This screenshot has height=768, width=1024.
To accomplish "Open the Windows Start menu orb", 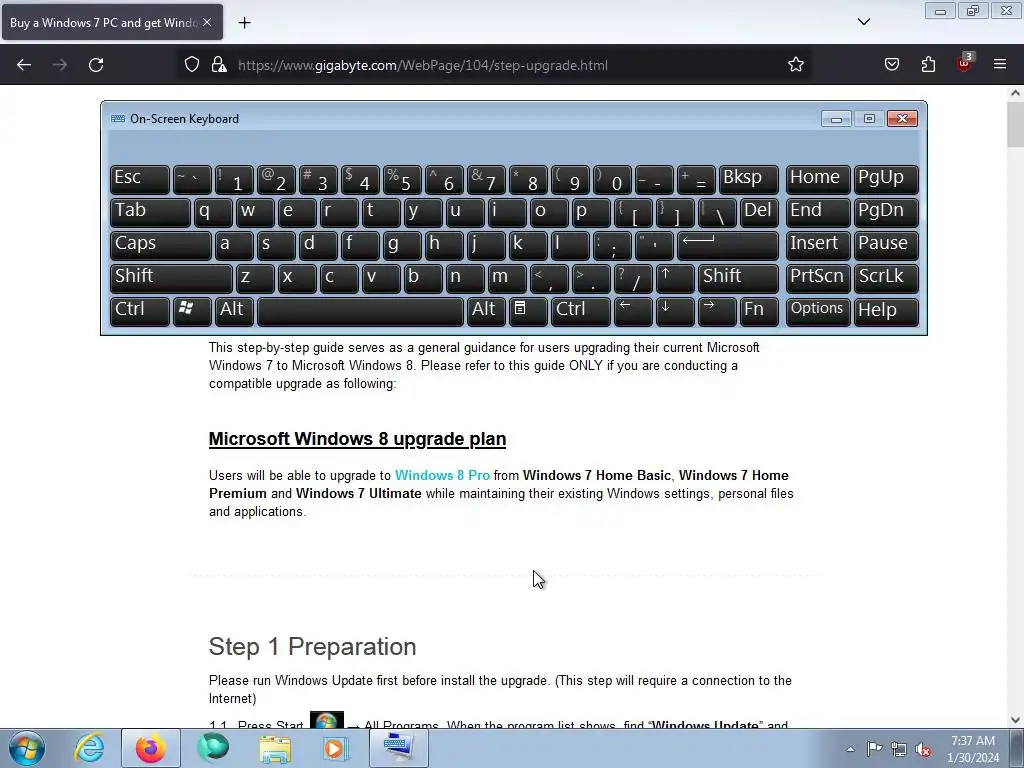I will pyautogui.click(x=27, y=748).
